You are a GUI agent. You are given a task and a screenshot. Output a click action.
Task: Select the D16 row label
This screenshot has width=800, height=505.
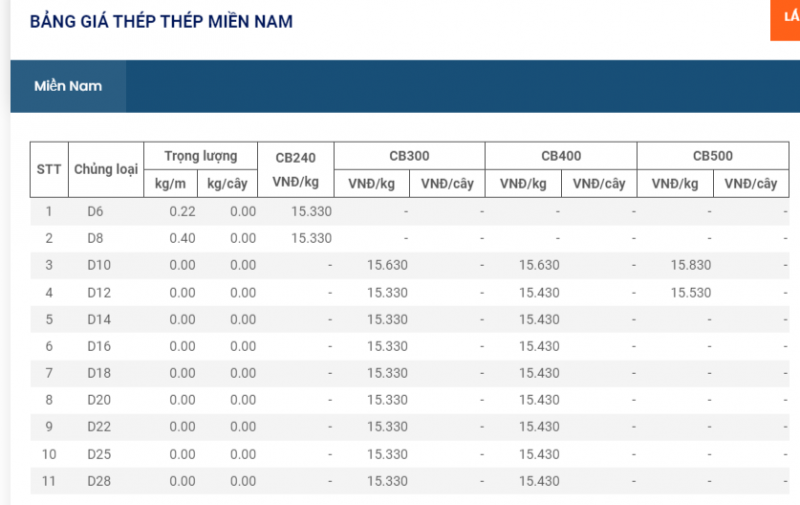point(98,346)
